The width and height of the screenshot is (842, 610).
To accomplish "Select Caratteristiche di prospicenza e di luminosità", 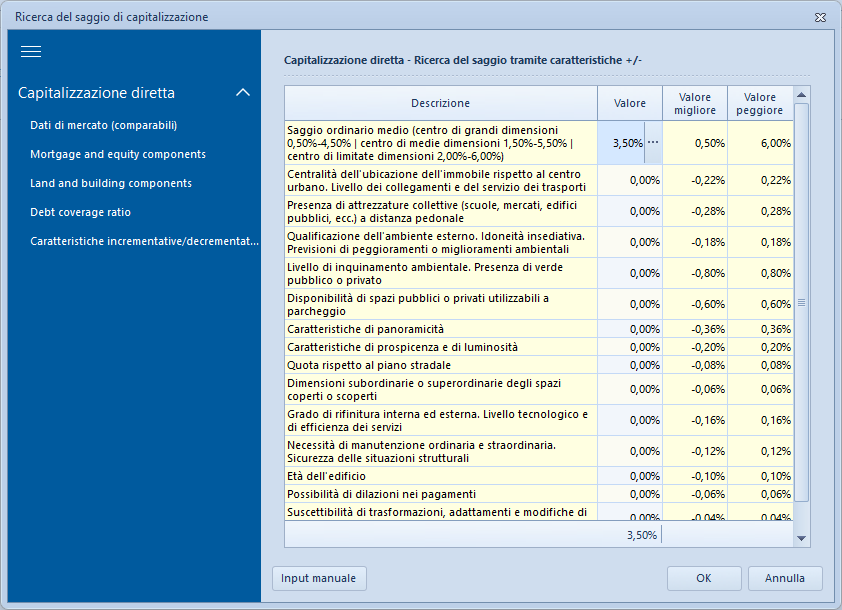I will pos(441,347).
